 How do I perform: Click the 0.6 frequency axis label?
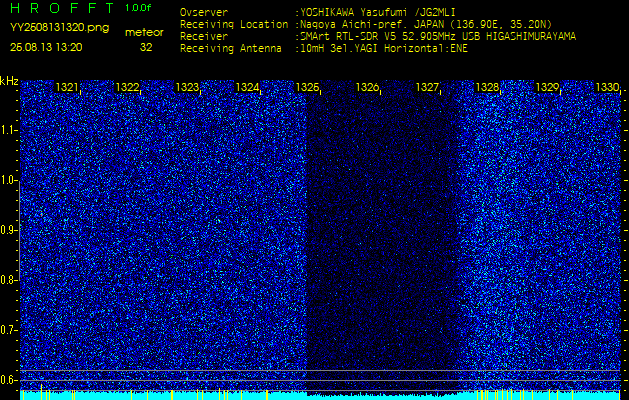coord(9,380)
